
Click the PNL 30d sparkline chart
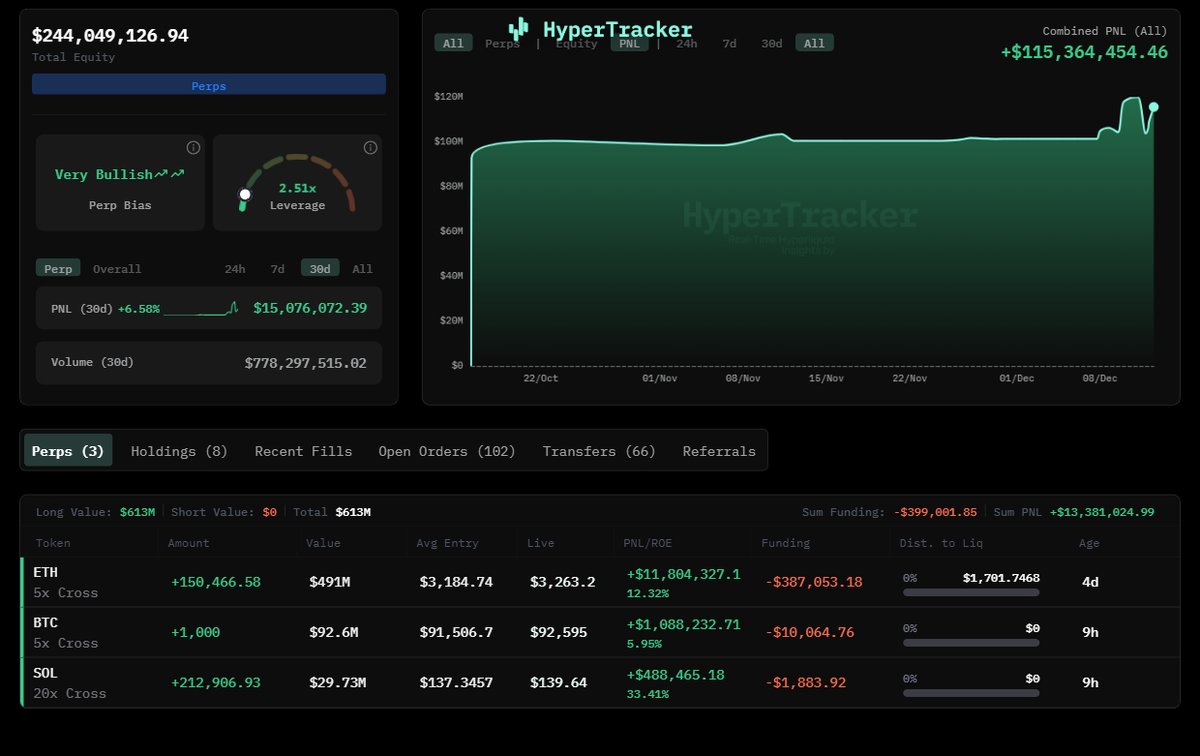[x=201, y=309]
